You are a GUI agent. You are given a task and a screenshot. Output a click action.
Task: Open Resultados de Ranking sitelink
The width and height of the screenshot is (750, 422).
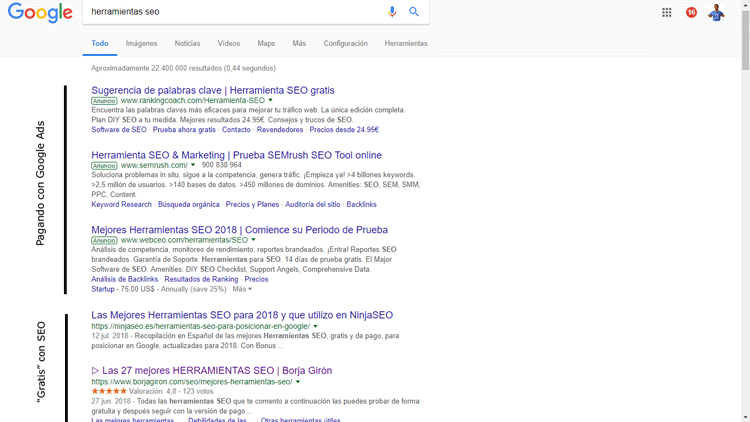coord(201,279)
